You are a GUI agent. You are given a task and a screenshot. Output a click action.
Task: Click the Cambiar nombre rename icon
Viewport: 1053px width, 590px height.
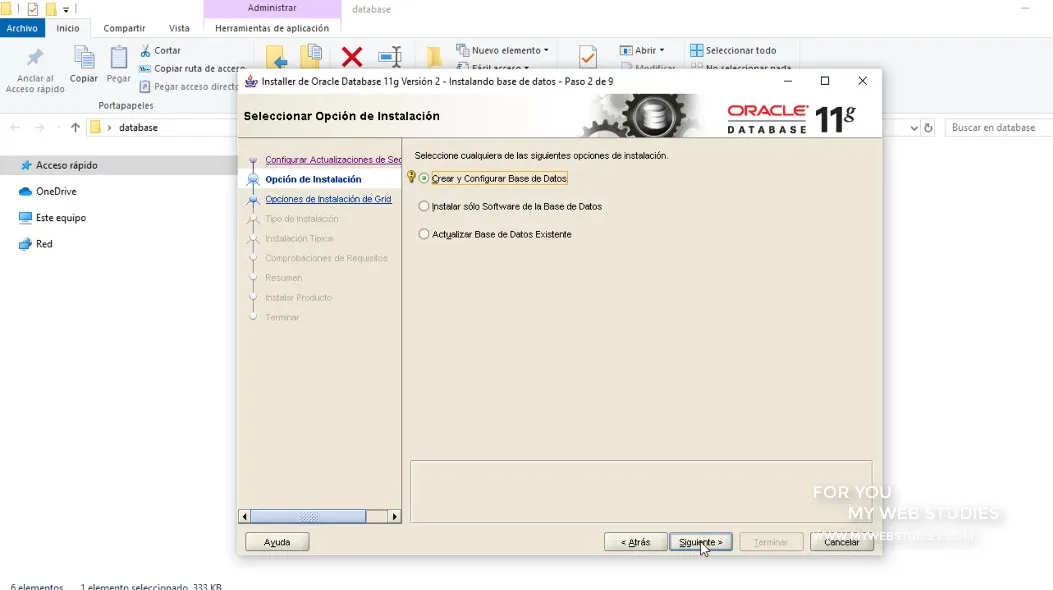coord(390,57)
